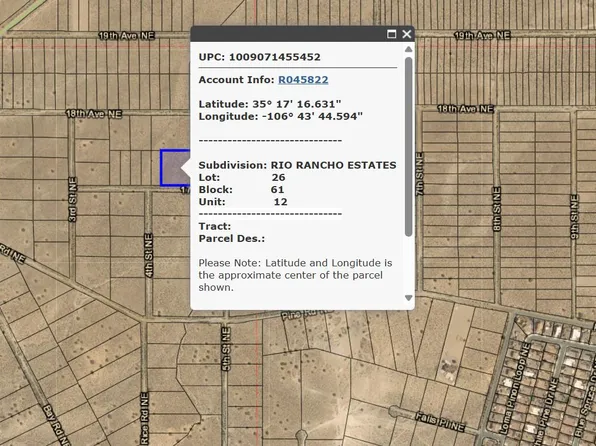Click the 3rd St NE street label

(x=72, y=199)
